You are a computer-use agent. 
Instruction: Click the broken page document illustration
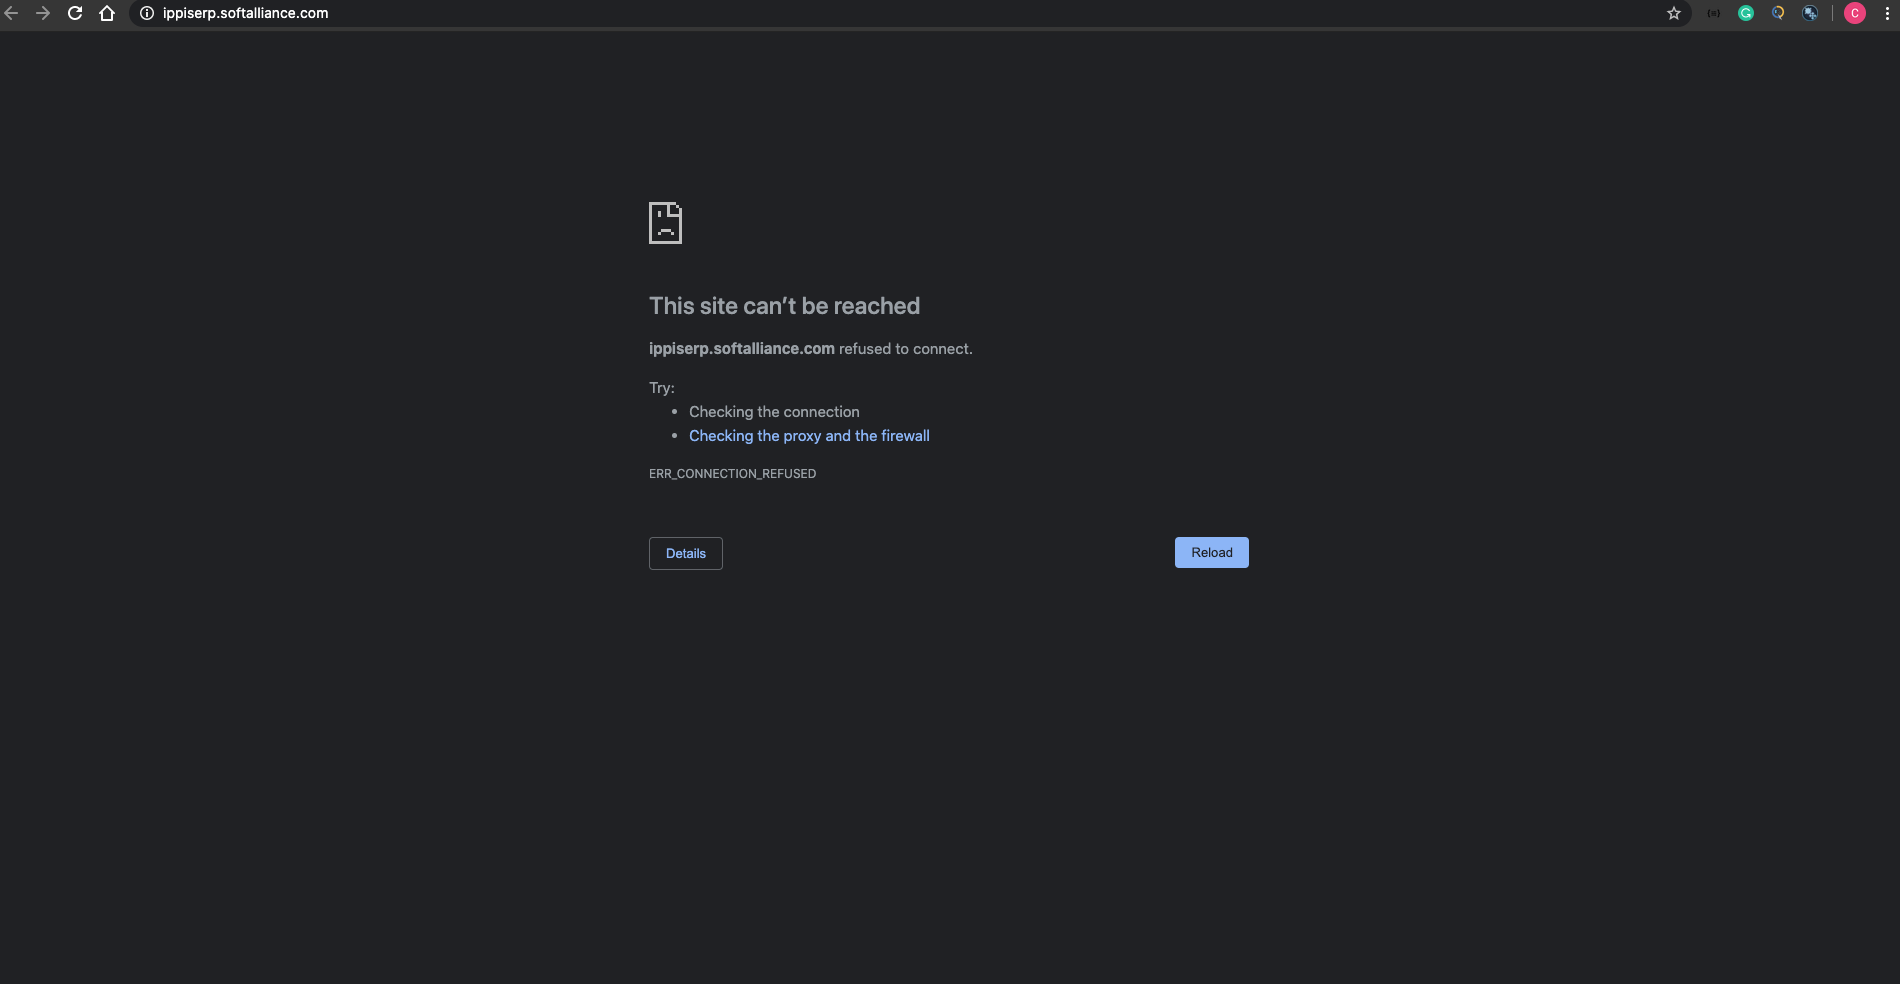pyautogui.click(x=665, y=222)
